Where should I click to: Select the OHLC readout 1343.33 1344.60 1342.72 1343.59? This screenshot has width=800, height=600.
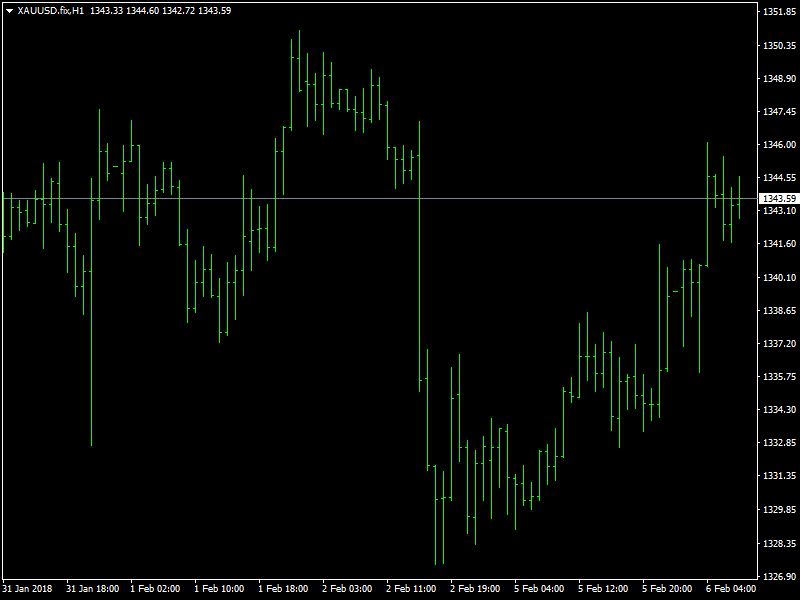[161, 11]
